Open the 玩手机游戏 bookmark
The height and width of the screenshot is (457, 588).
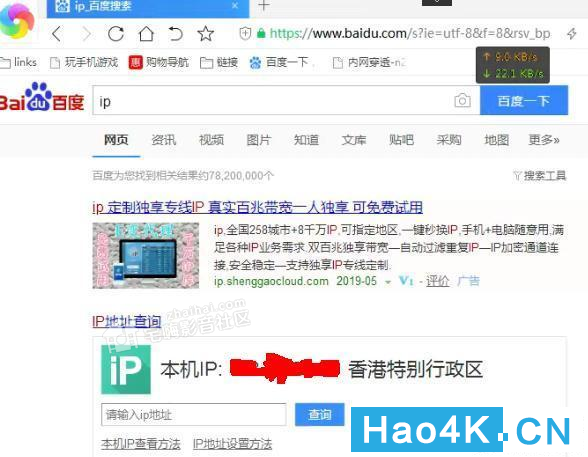click(x=84, y=62)
